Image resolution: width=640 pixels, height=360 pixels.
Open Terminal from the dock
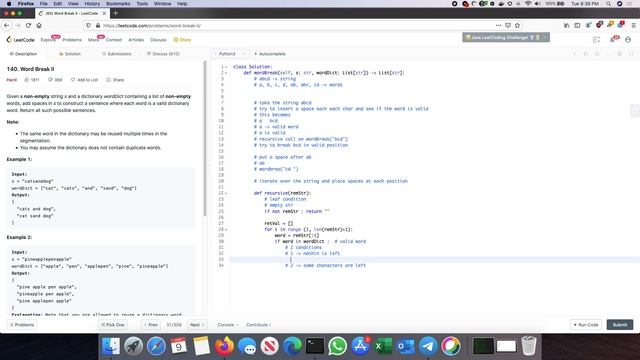pos(315,346)
